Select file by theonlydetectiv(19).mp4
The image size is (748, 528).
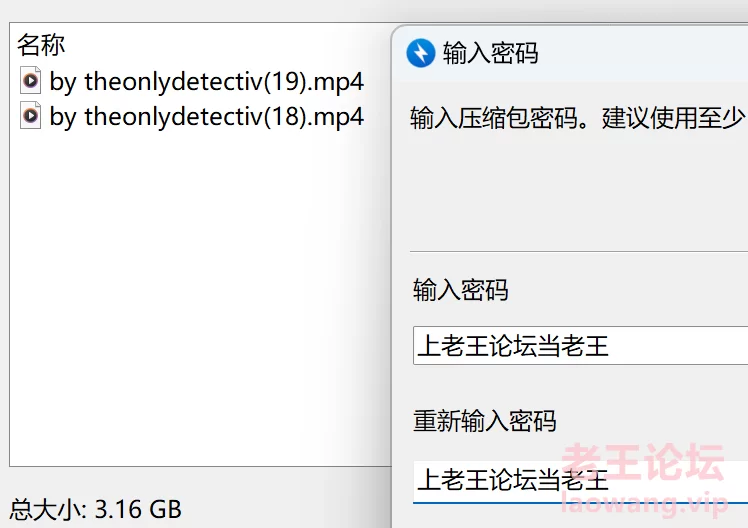192,81
